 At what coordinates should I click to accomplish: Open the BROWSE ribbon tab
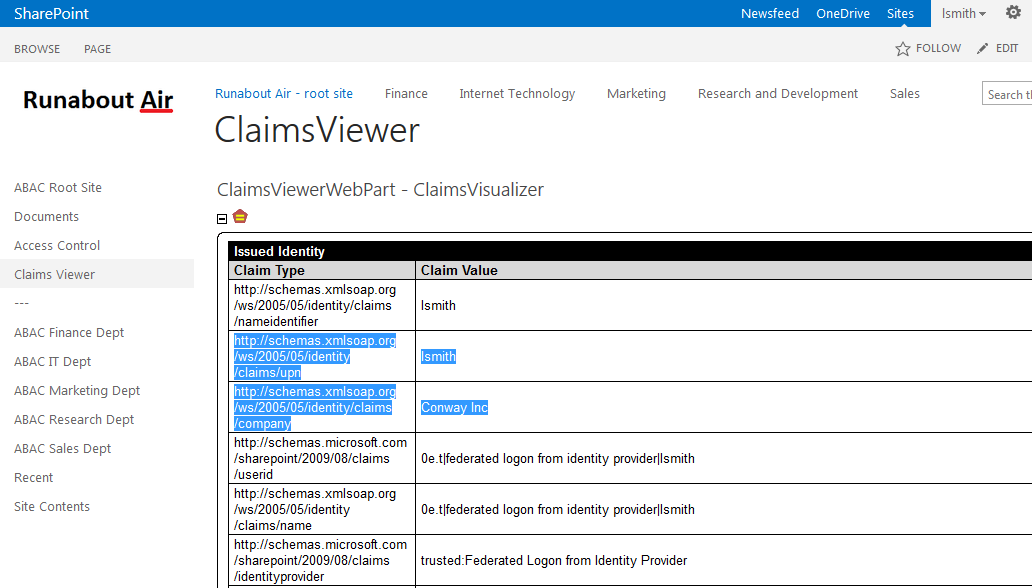(x=37, y=49)
